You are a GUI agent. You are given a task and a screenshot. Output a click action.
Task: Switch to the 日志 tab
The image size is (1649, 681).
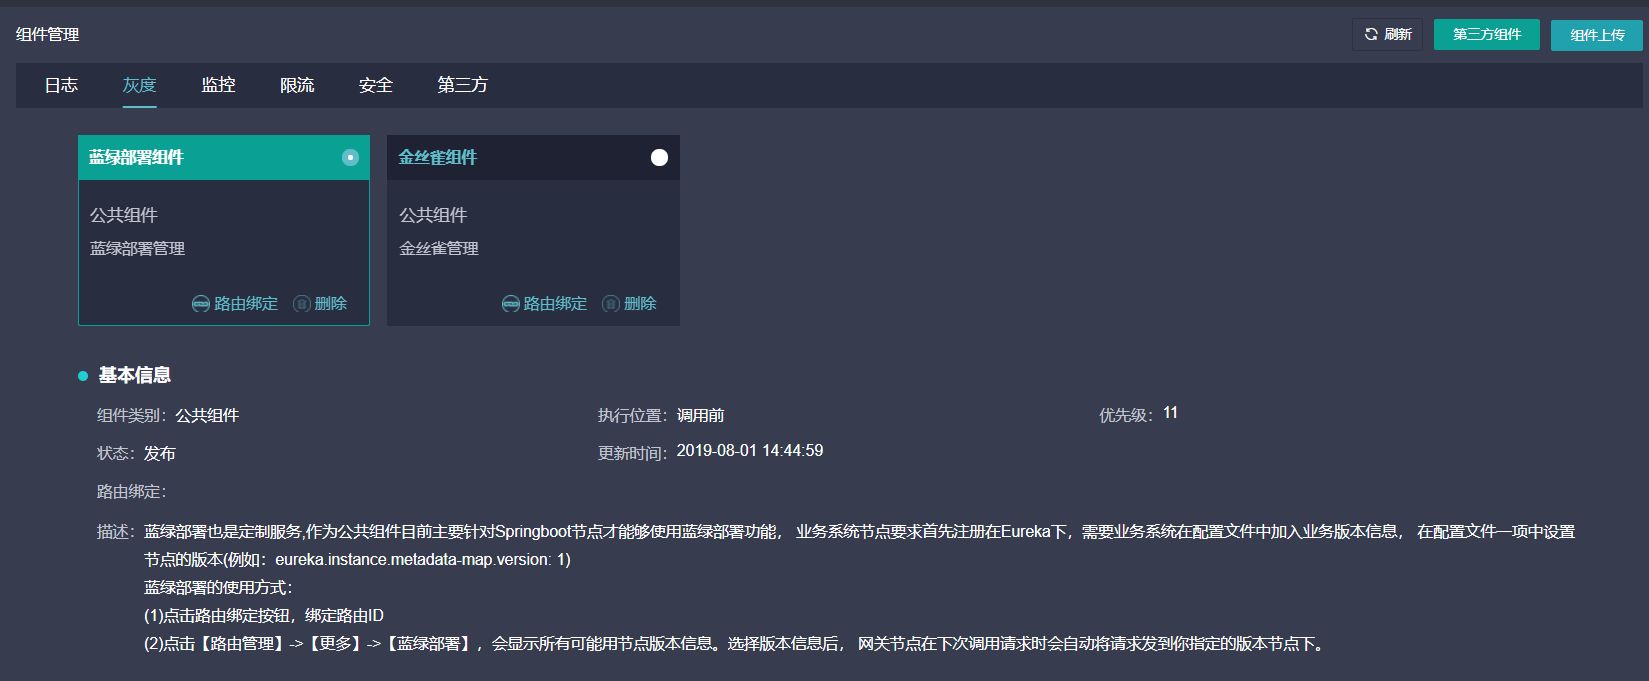click(x=61, y=85)
